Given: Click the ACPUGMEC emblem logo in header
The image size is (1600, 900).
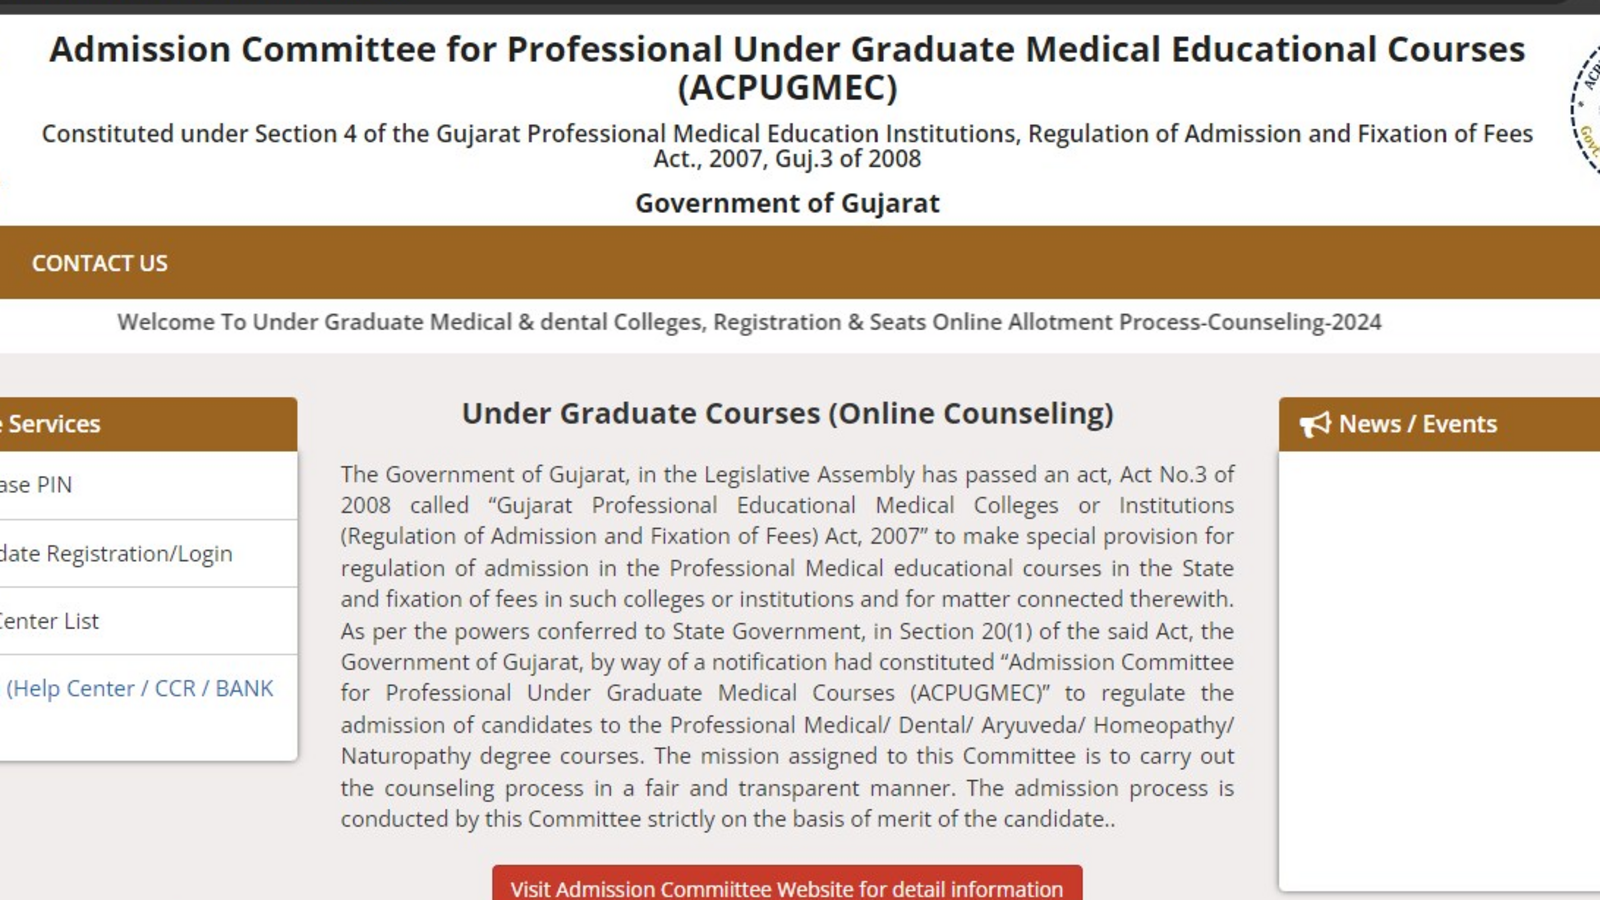Looking at the screenshot, I should click(x=1586, y=110).
